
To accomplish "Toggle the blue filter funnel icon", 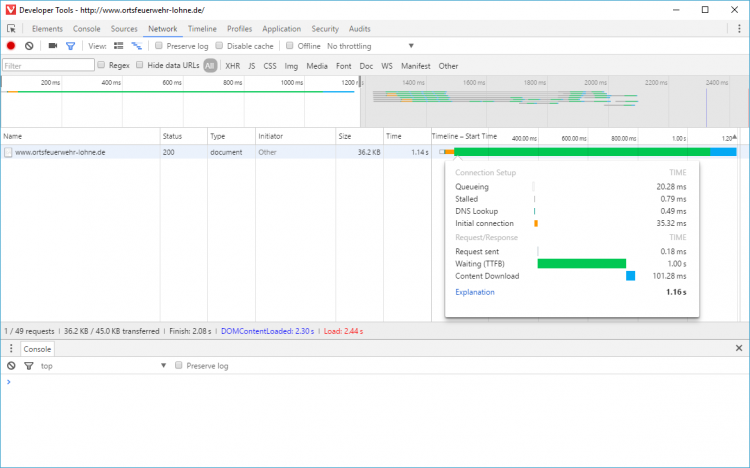I will coord(70,46).
